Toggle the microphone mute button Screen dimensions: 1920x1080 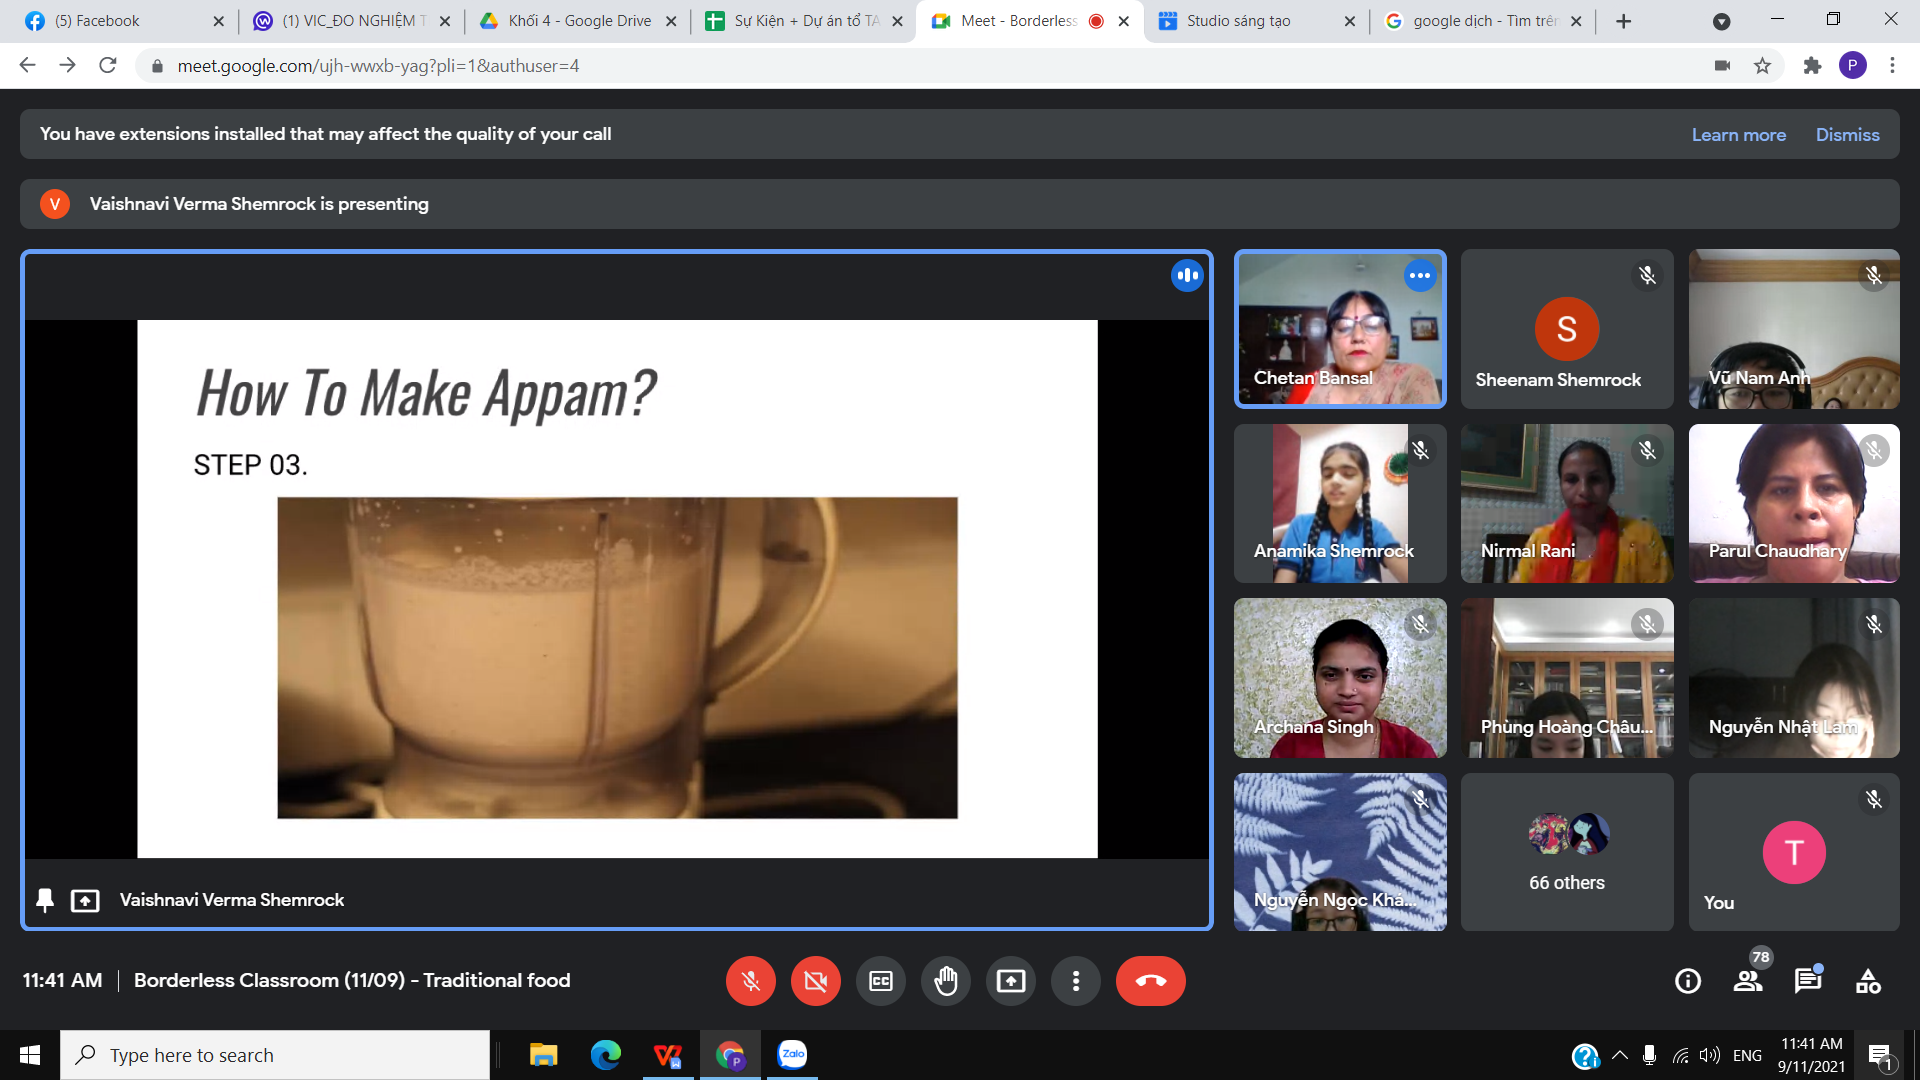750,981
